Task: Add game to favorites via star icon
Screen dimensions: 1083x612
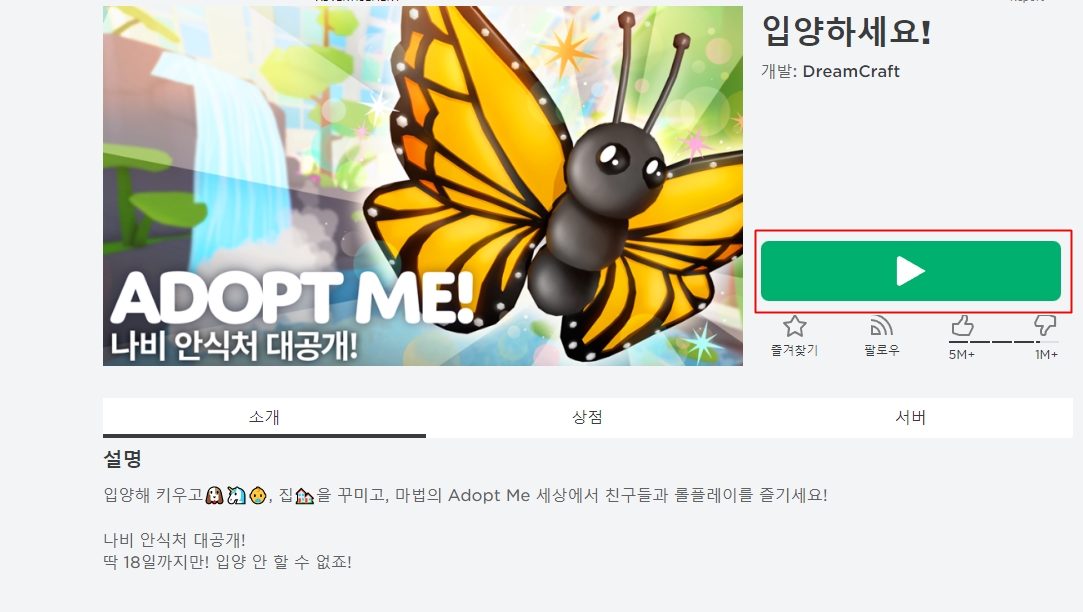Action: point(794,326)
